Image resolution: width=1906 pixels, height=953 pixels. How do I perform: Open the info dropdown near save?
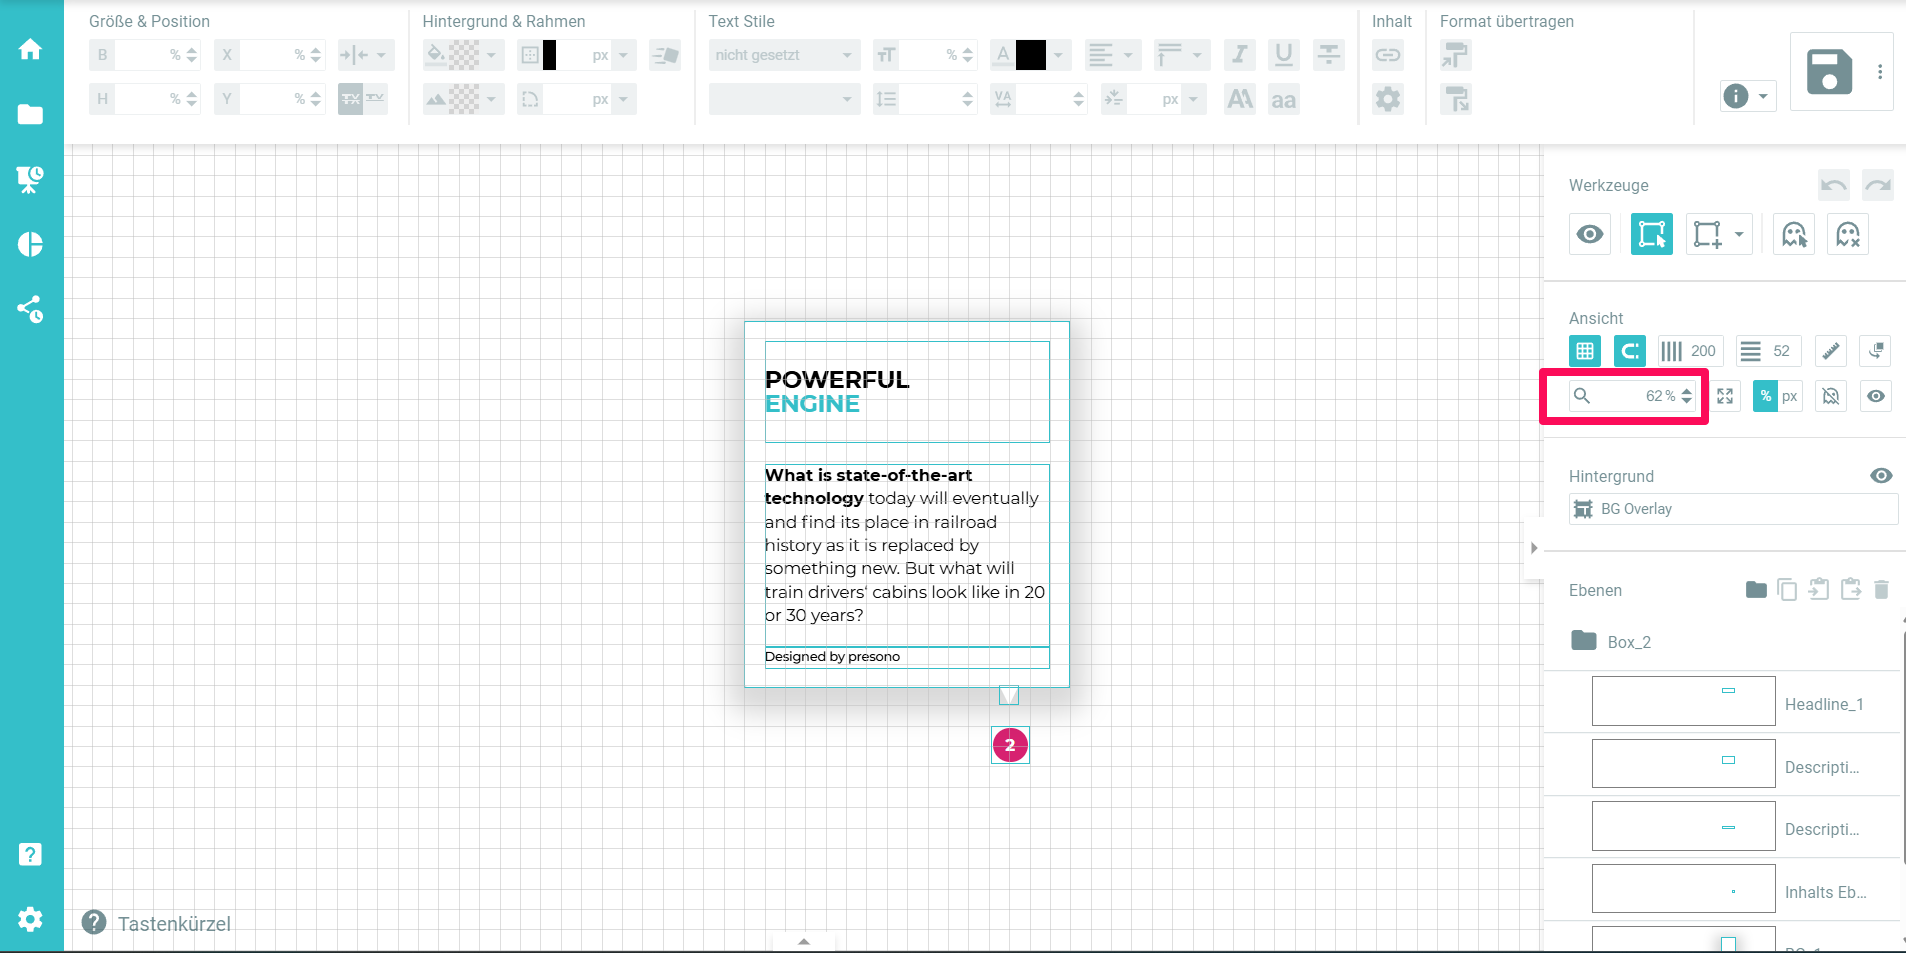1747,96
